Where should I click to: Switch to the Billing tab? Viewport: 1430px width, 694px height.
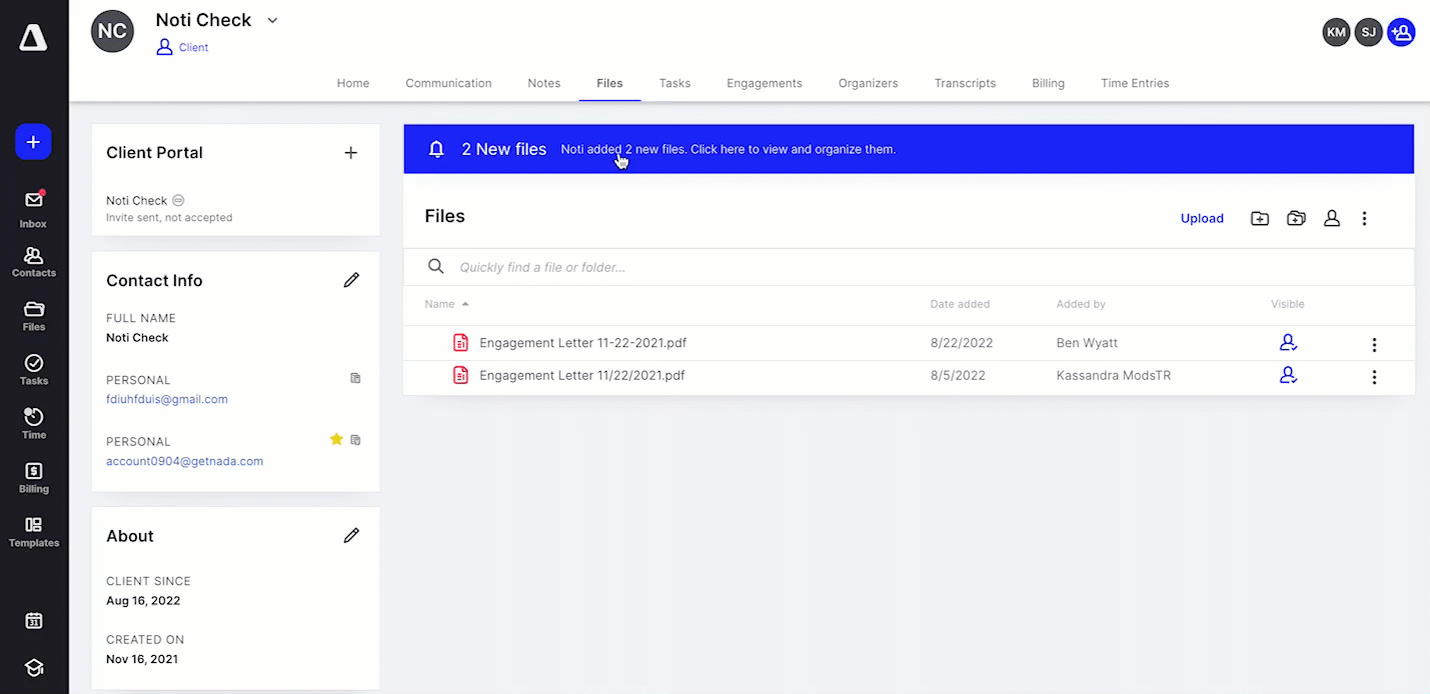click(1048, 83)
